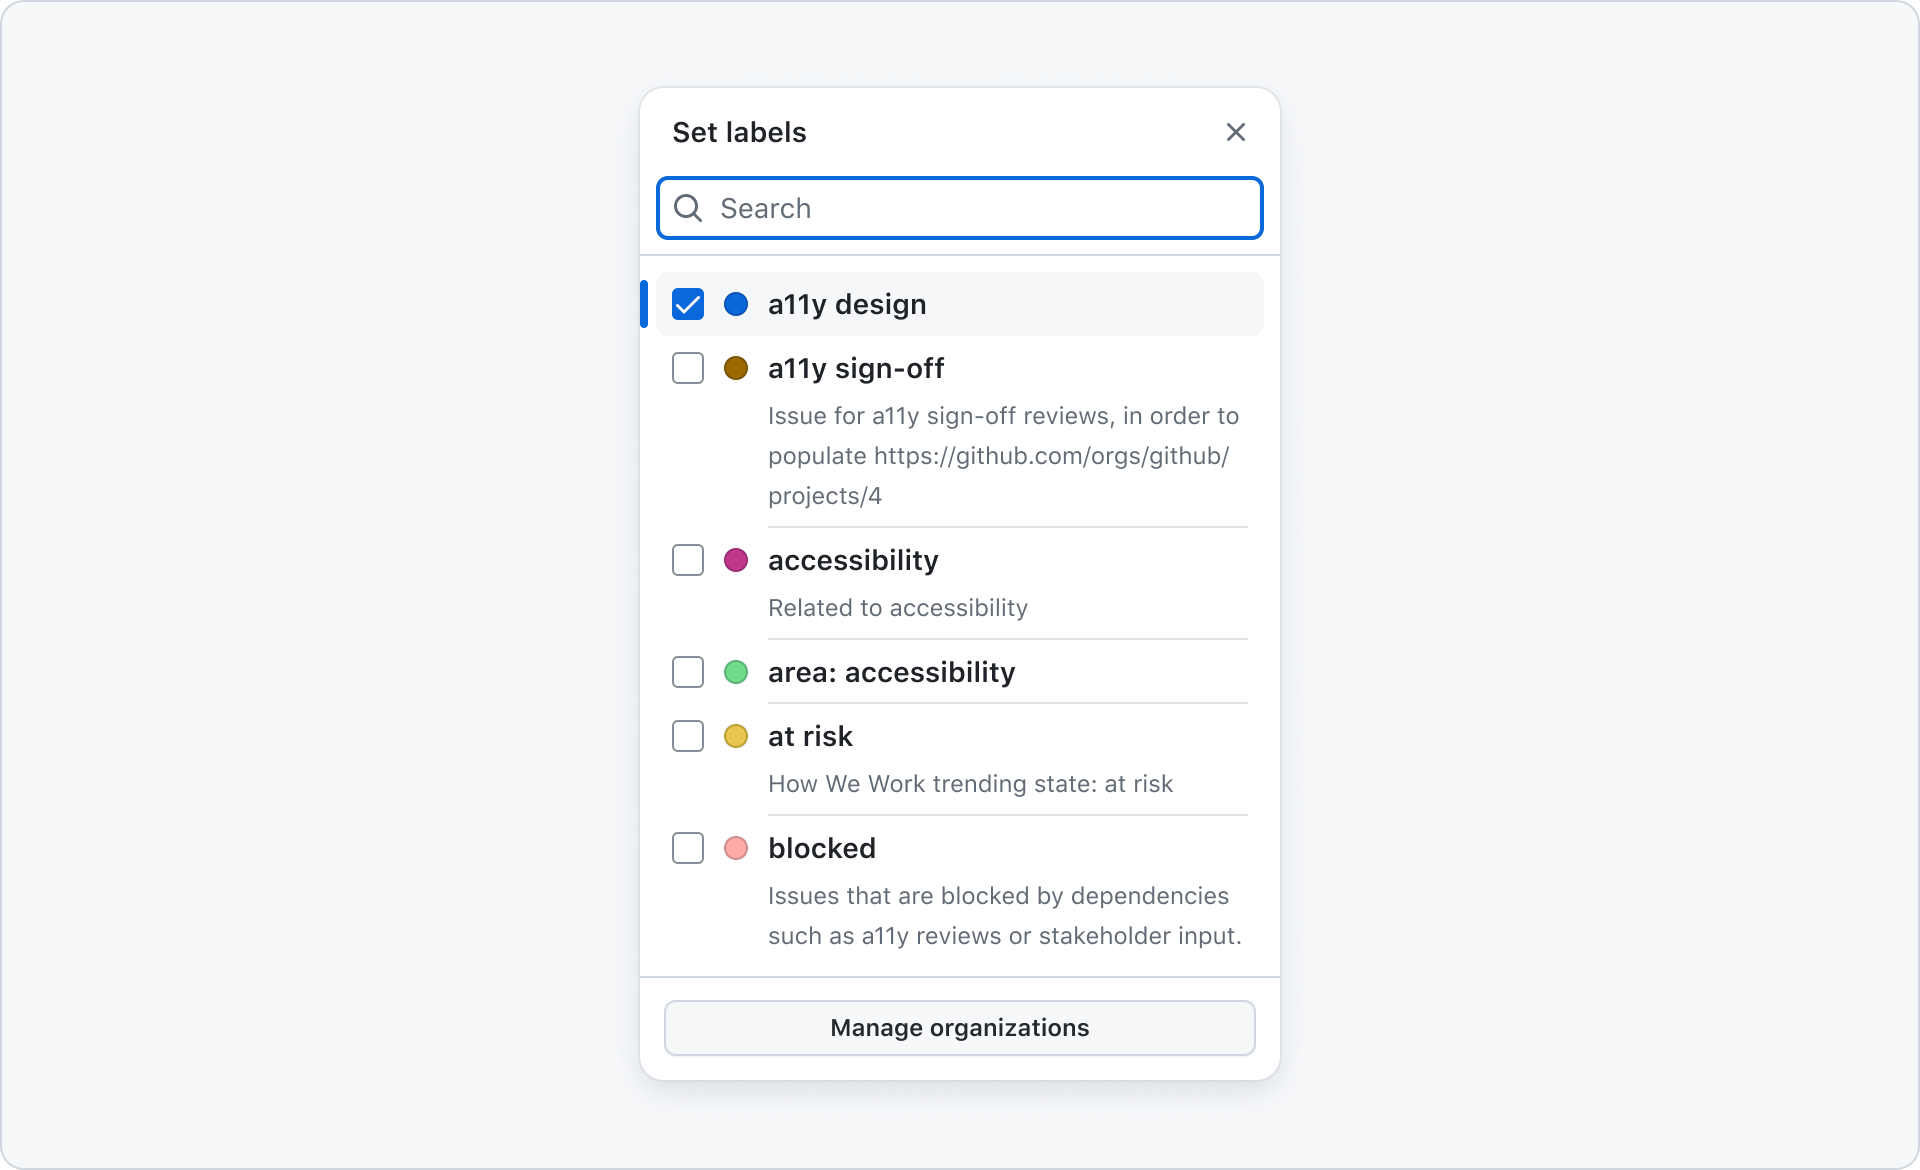
Task: Click the Manage organizations button
Action: pos(959,1027)
